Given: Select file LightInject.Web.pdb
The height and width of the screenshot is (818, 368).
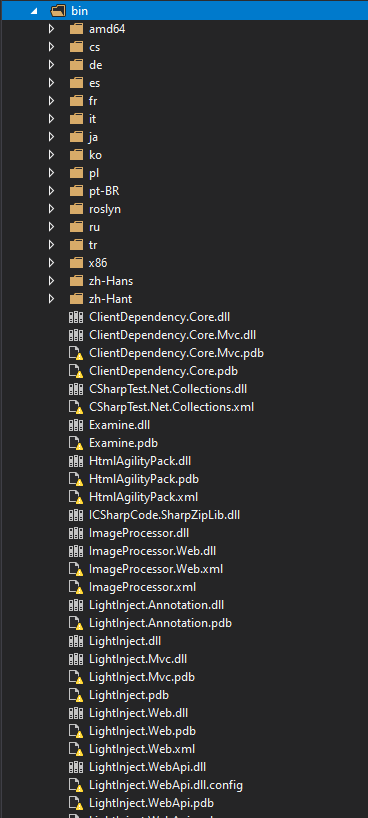Looking at the screenshot, I should [143, 731].
